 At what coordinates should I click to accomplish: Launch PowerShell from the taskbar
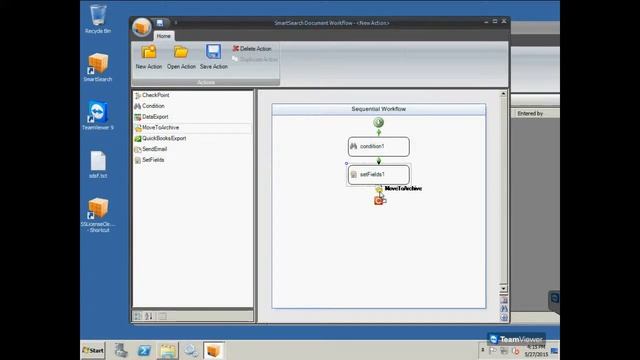click(x=144, y=350)
